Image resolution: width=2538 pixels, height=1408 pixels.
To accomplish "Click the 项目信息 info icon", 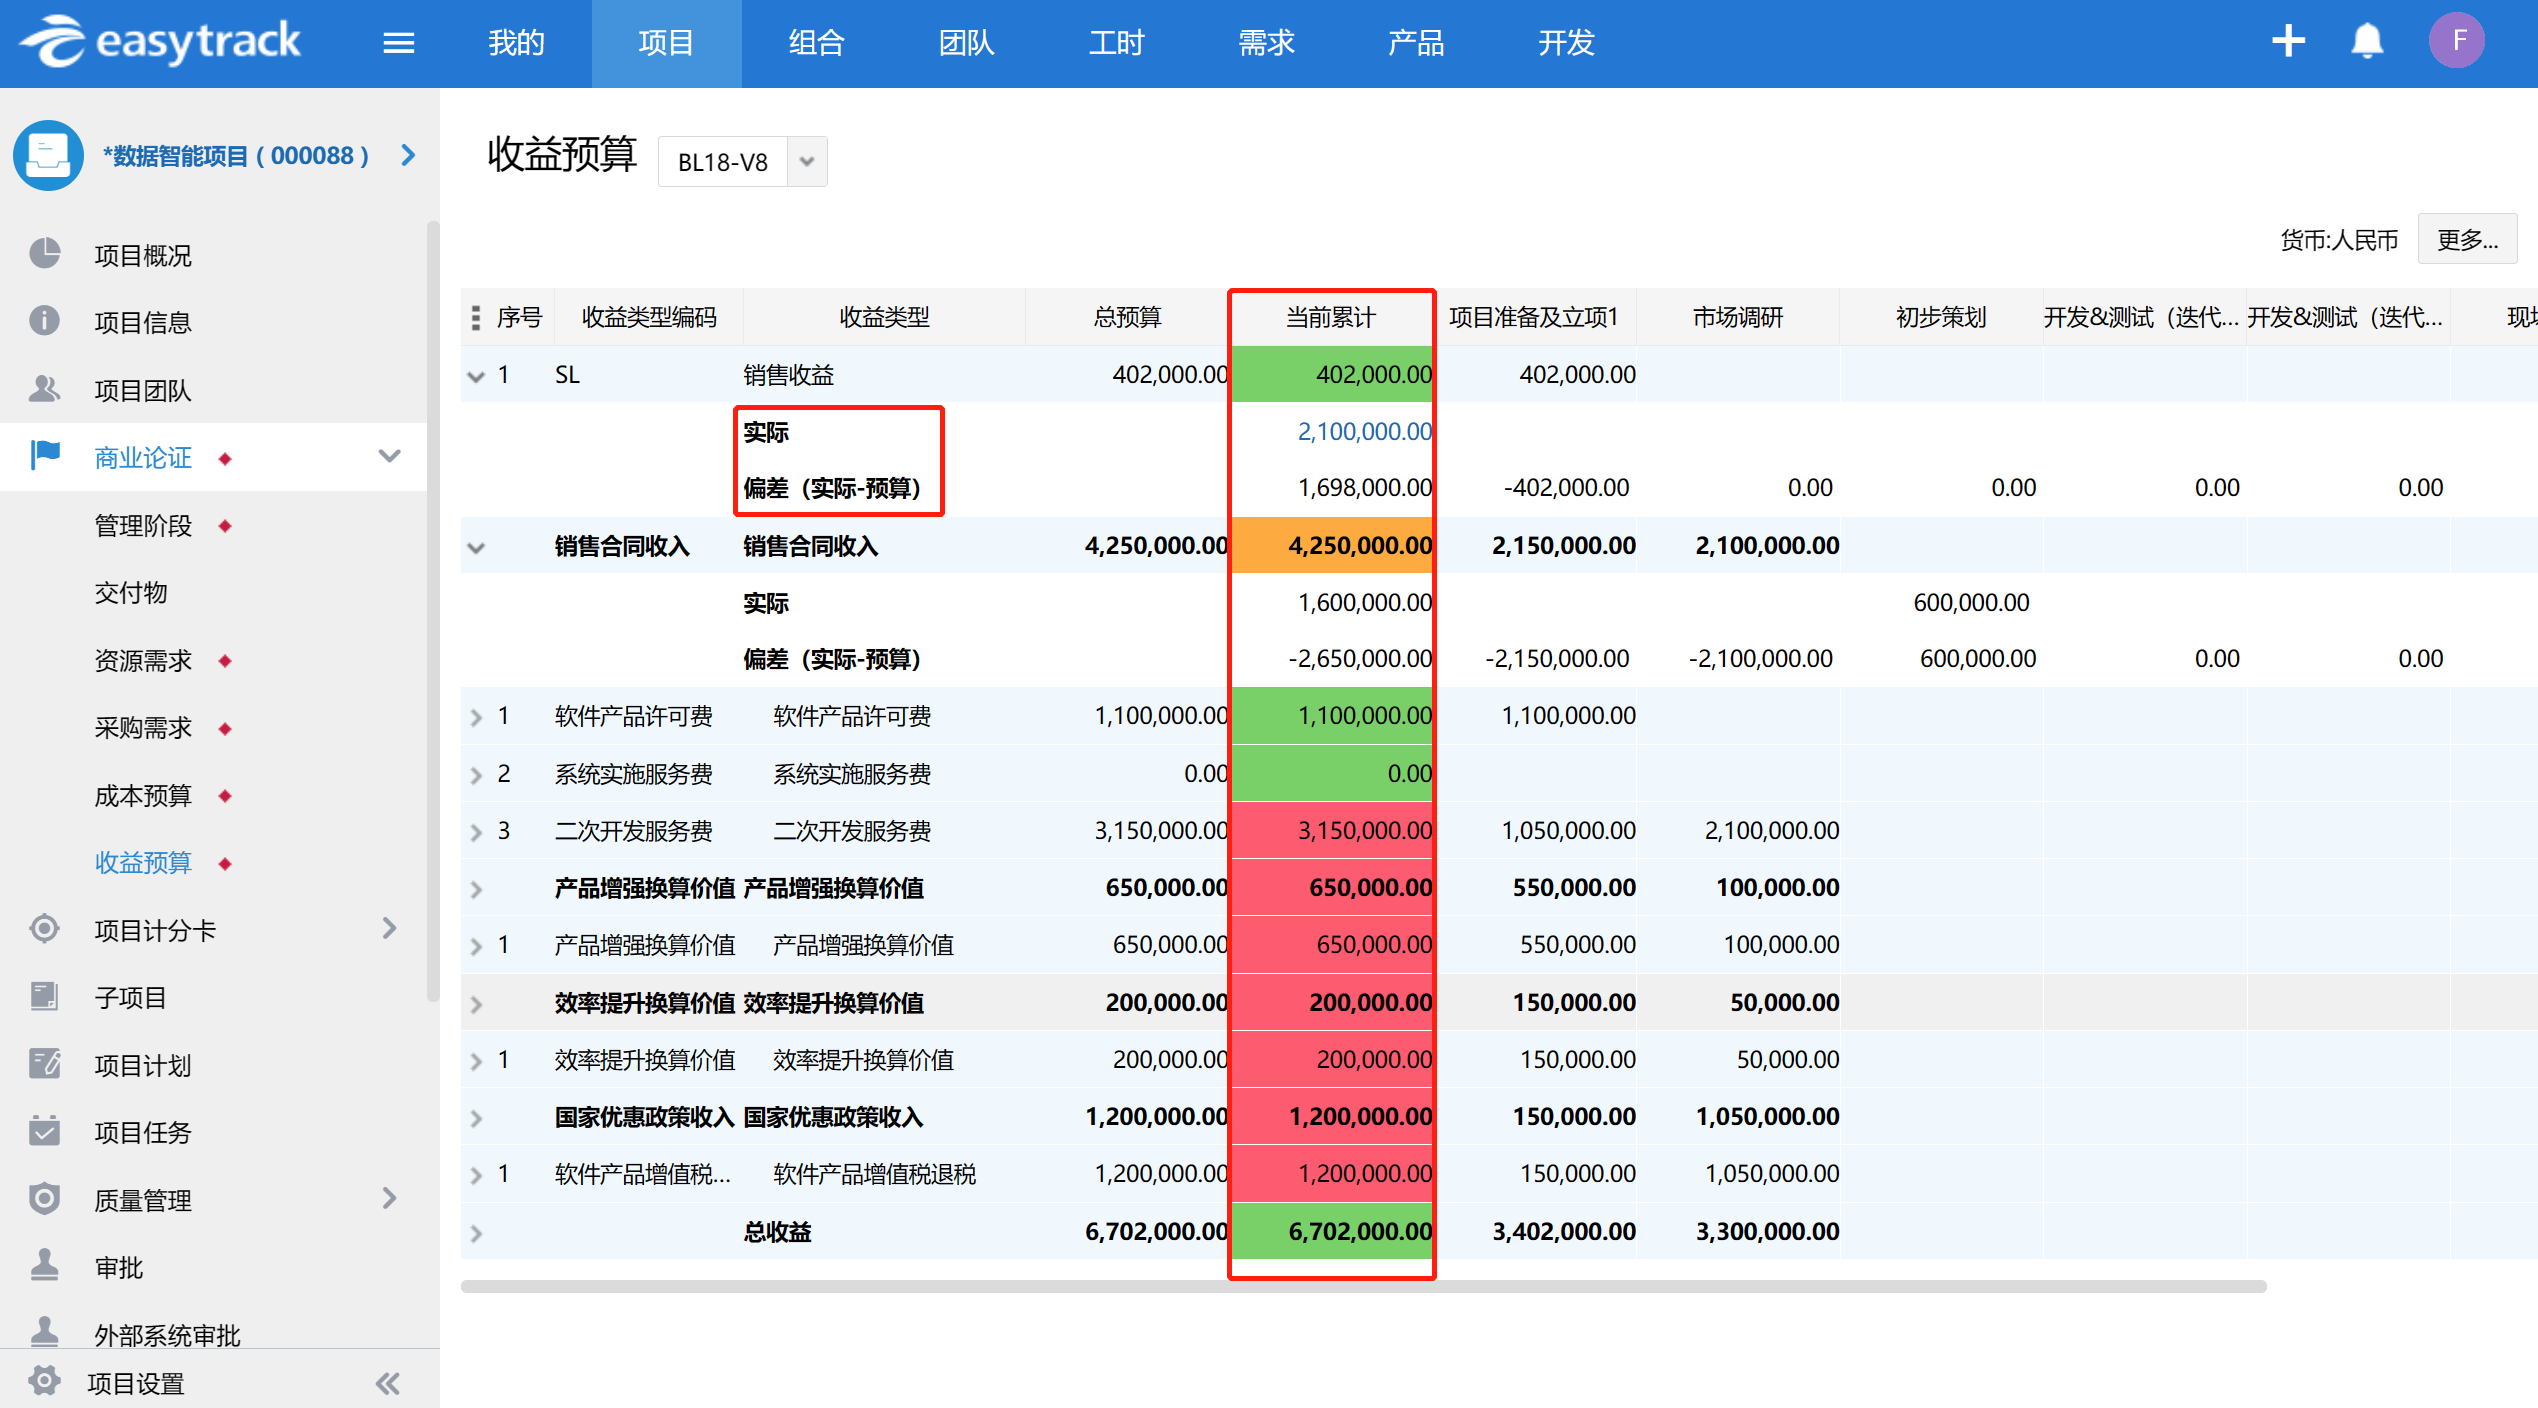I will tap(44, 321).
